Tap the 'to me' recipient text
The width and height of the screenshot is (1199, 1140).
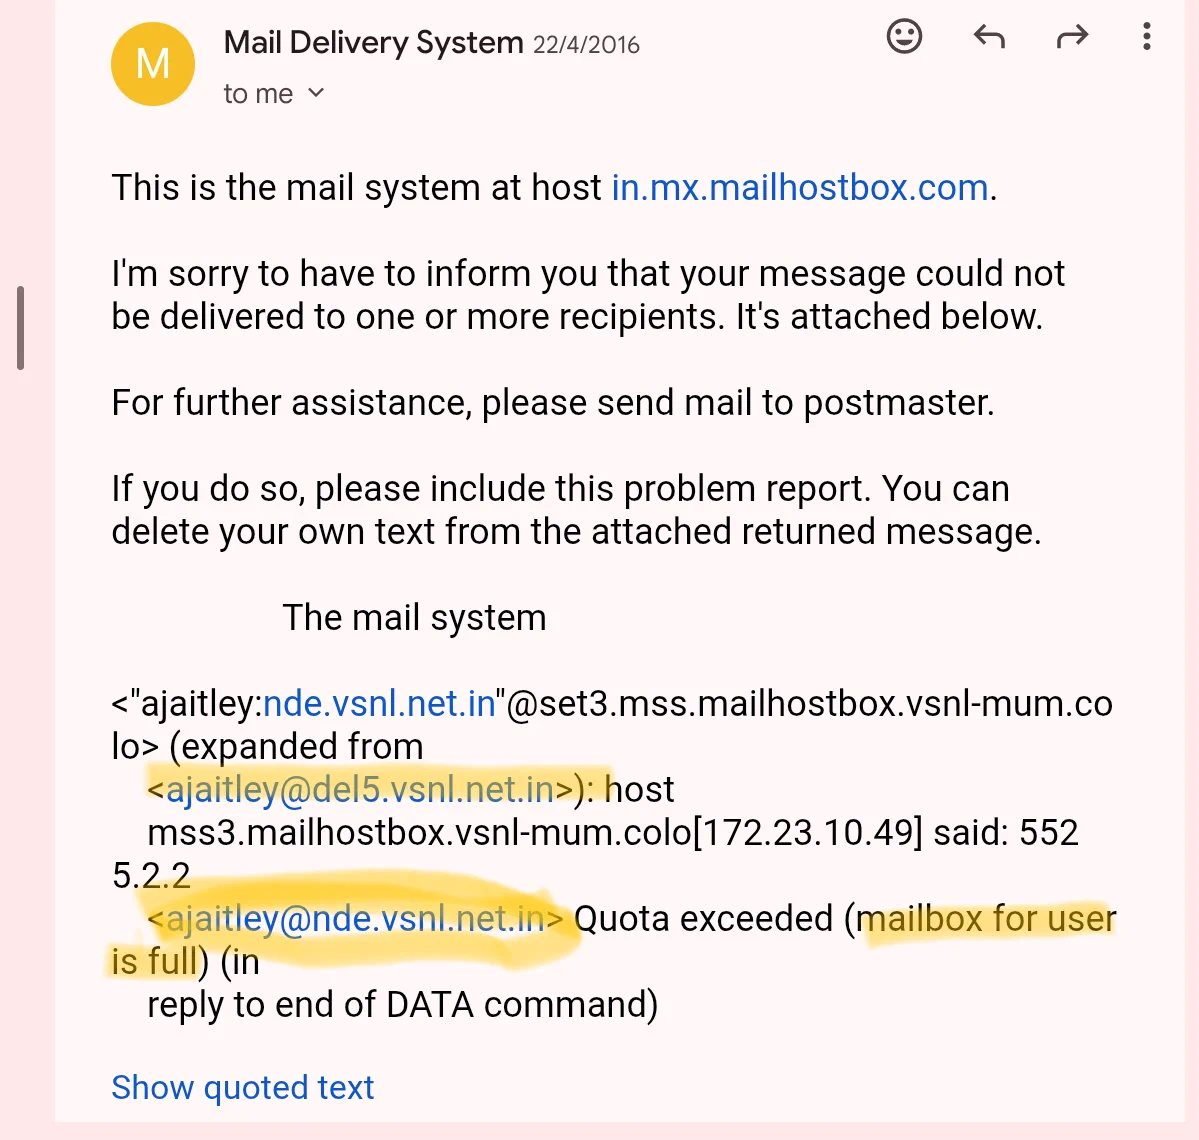[x=258, y=94]
